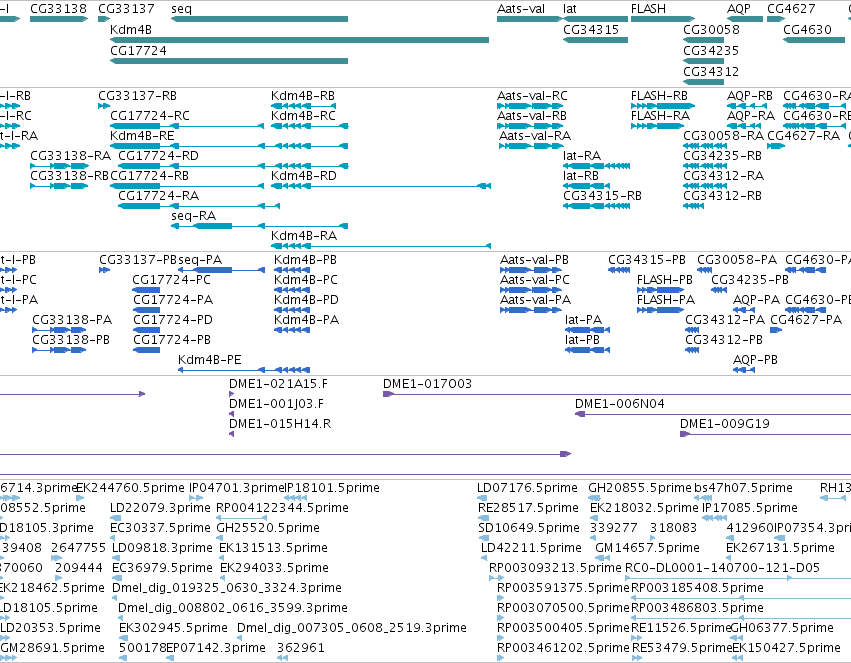The image size is (851, 663).
Task: Select protein CG4627-PA
Action: tap(806, 320)
